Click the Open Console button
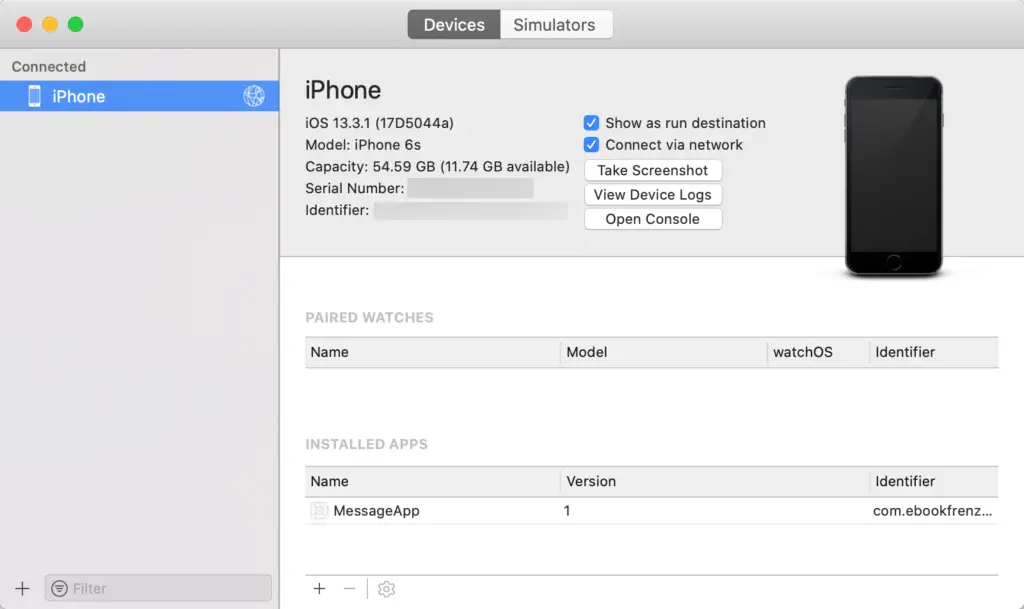 (653, 219)
